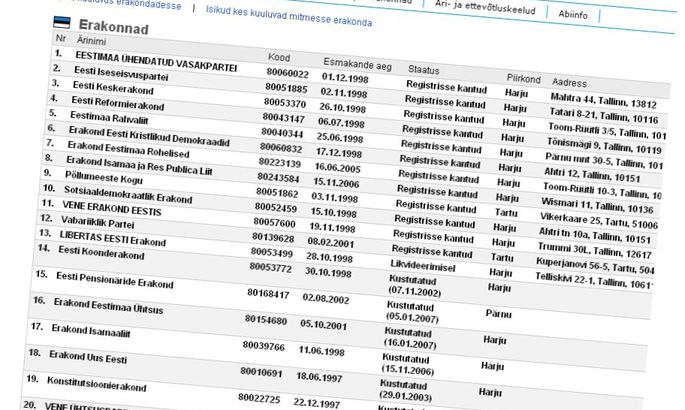Click registry code 80139628
The image size is (685, 410).
coord(273,238)
